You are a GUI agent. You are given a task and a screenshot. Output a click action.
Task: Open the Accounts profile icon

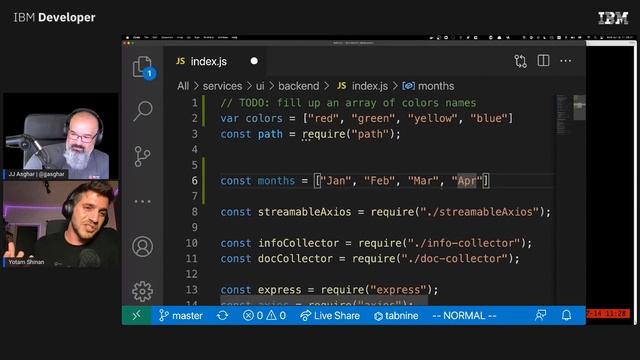pos(142,246)
